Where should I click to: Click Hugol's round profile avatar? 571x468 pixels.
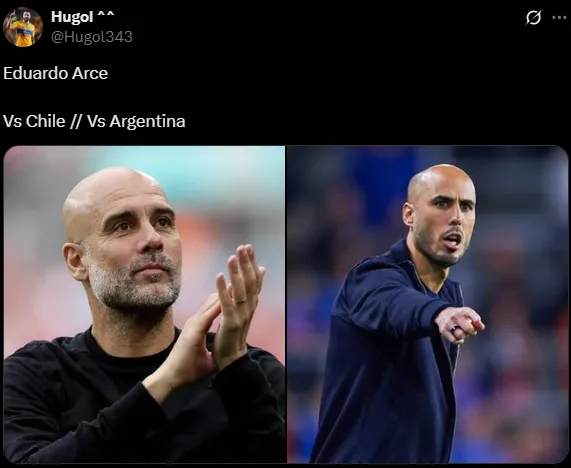pos(23,27)
